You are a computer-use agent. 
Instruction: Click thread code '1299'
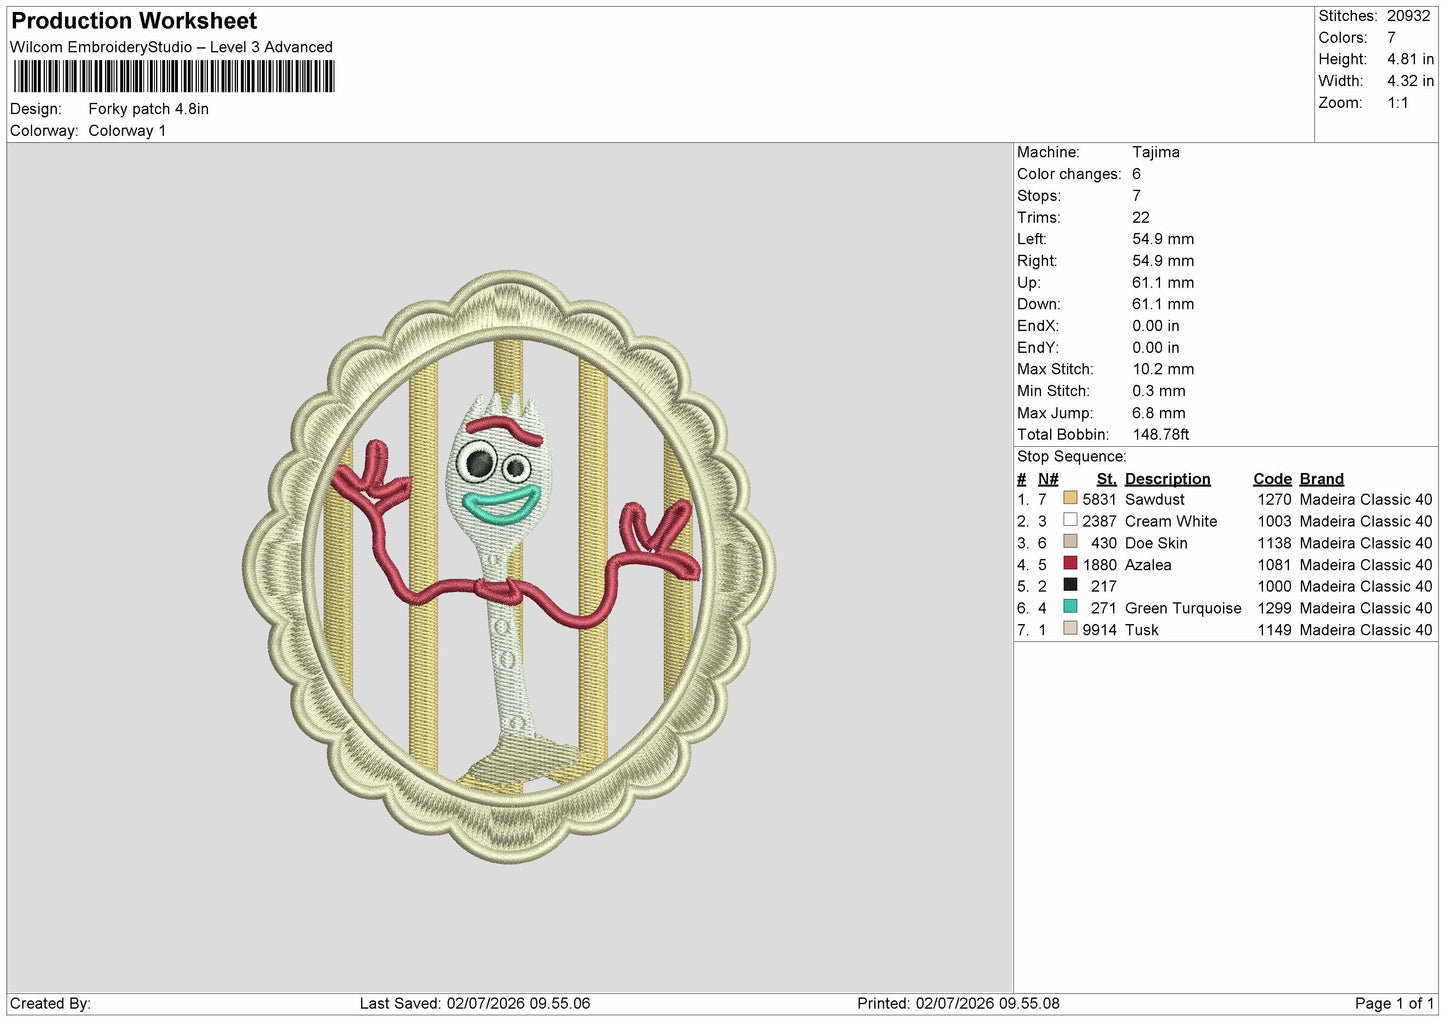point(1274,608)
